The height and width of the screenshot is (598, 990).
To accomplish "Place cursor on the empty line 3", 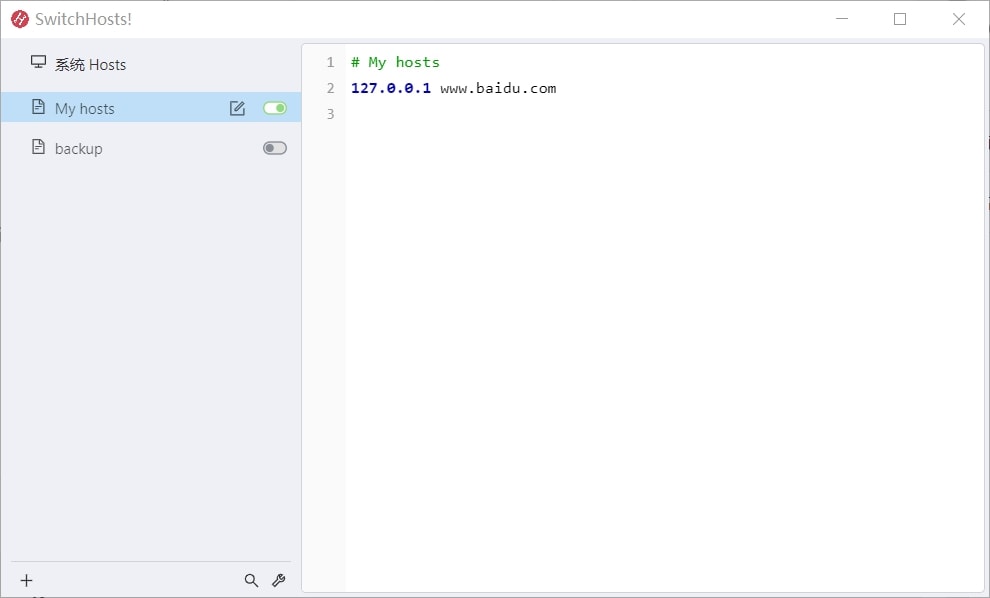I will [x=663, y=114].
